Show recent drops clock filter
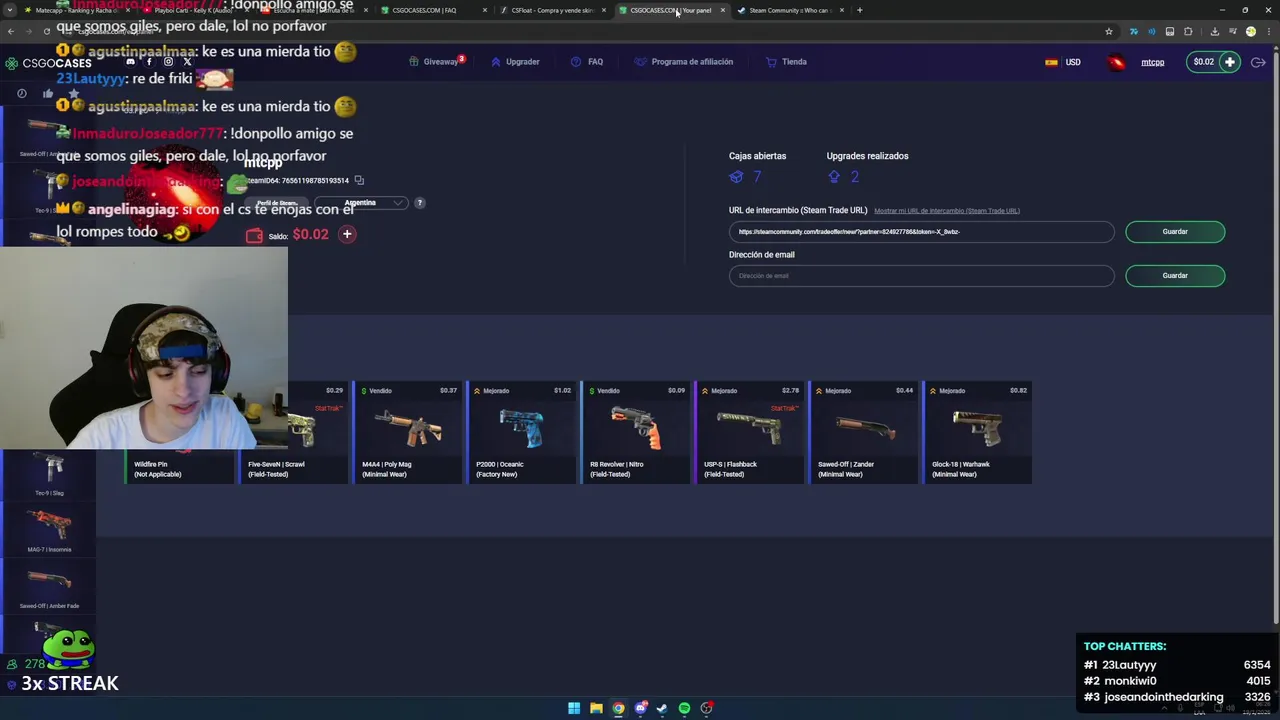 pyautogui.click(x=22, y=94)
